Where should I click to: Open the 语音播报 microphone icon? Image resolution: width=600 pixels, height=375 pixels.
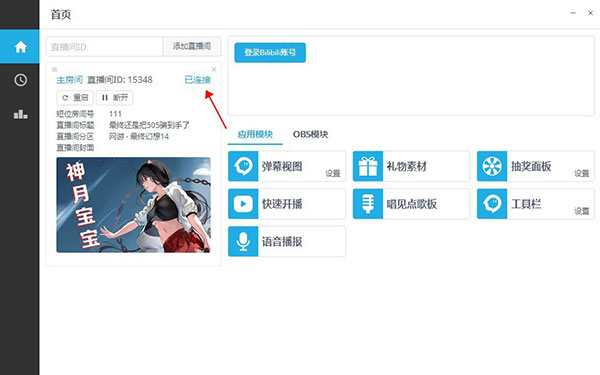243,241
